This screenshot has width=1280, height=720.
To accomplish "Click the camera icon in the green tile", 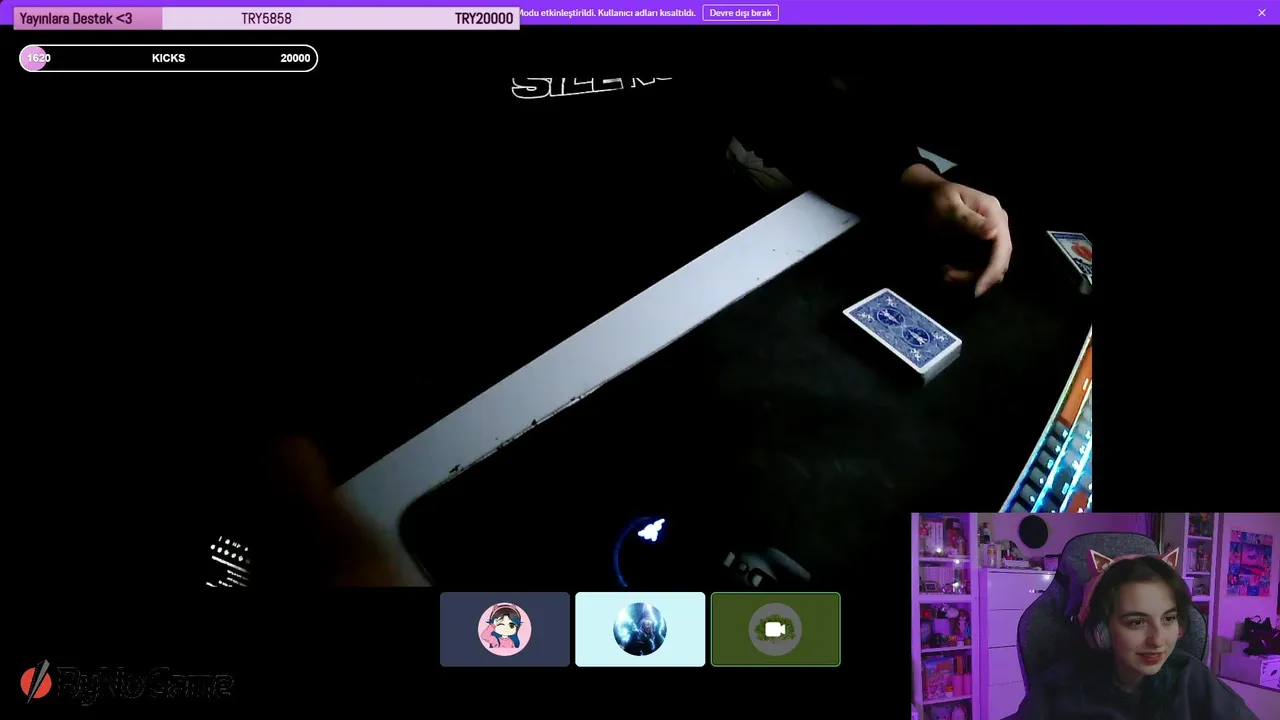I will pyautogui.click(x=775, y=629).
